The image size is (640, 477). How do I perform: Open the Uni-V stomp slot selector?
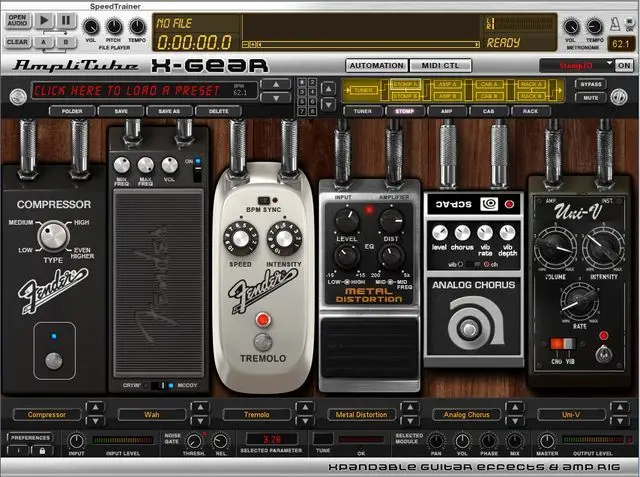click(571, 415)
